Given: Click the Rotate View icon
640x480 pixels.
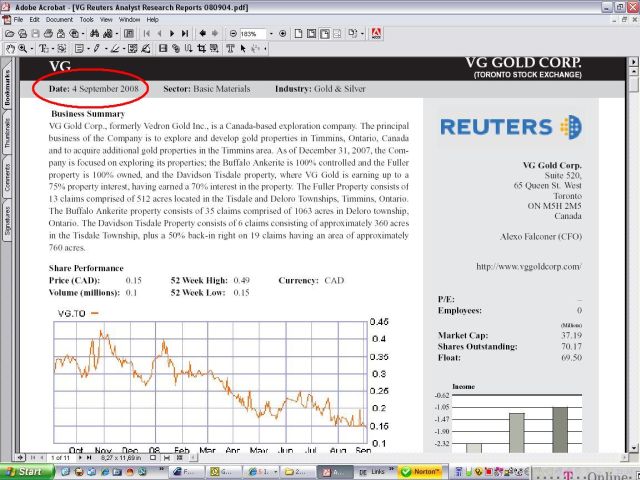Looking at the screenshot, I should click(352, 34).
